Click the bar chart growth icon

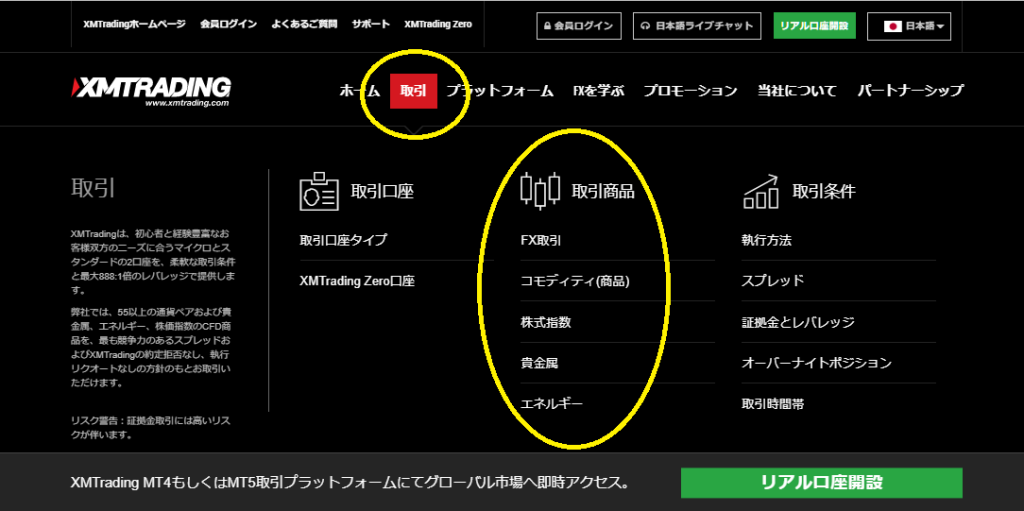[x=761, y=190]
